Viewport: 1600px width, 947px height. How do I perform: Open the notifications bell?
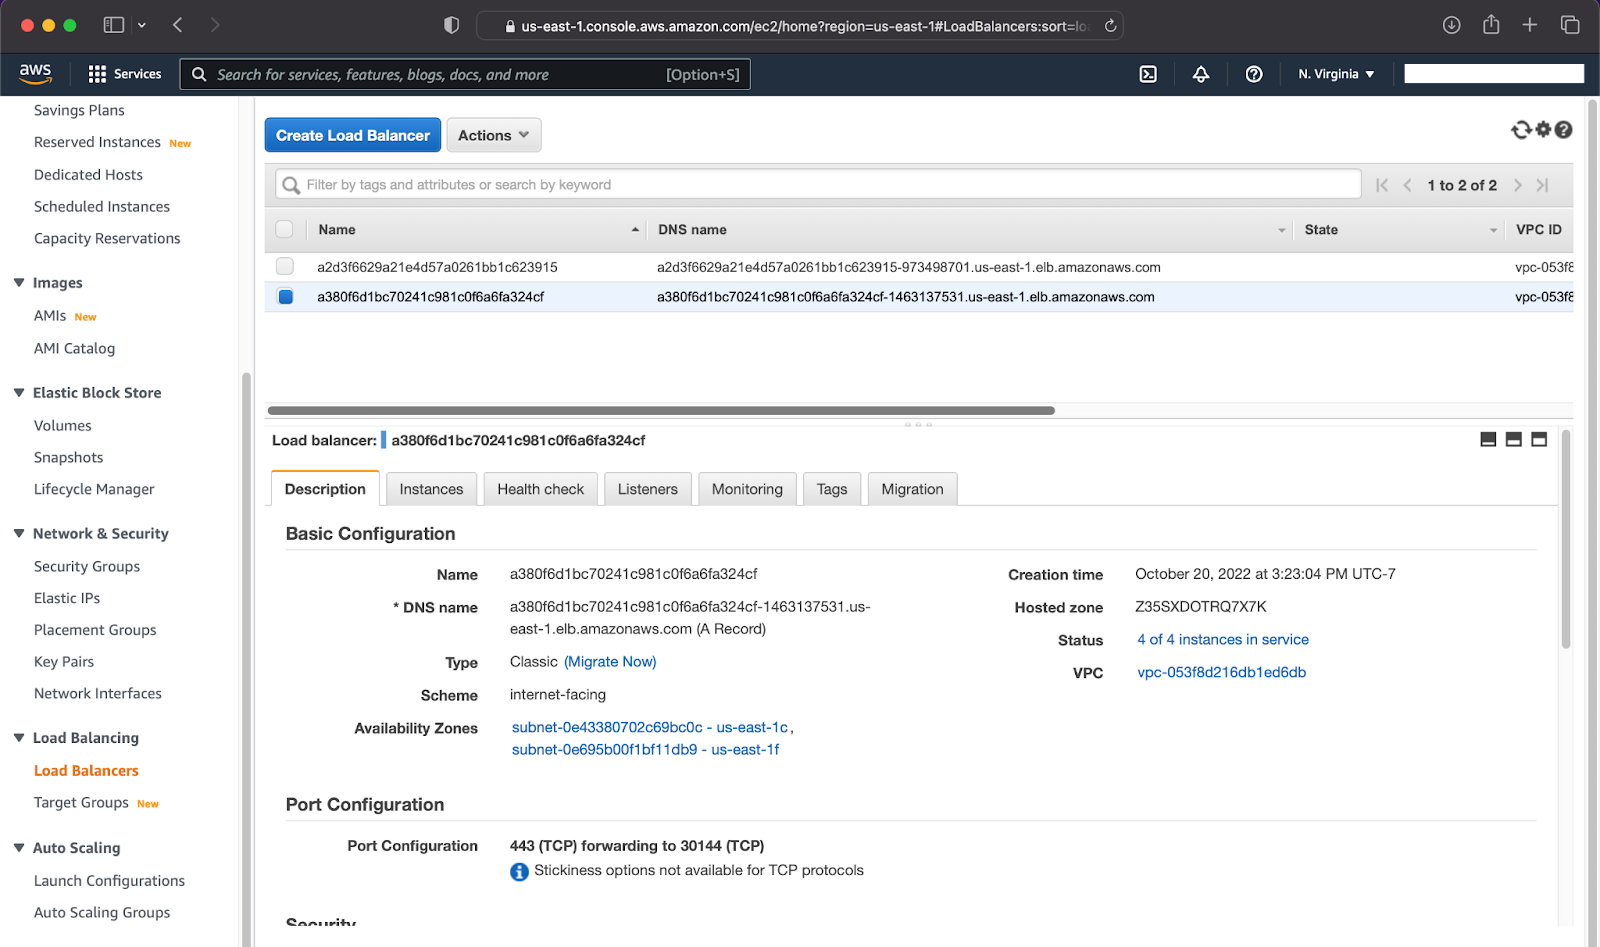tap(1201, 74)
